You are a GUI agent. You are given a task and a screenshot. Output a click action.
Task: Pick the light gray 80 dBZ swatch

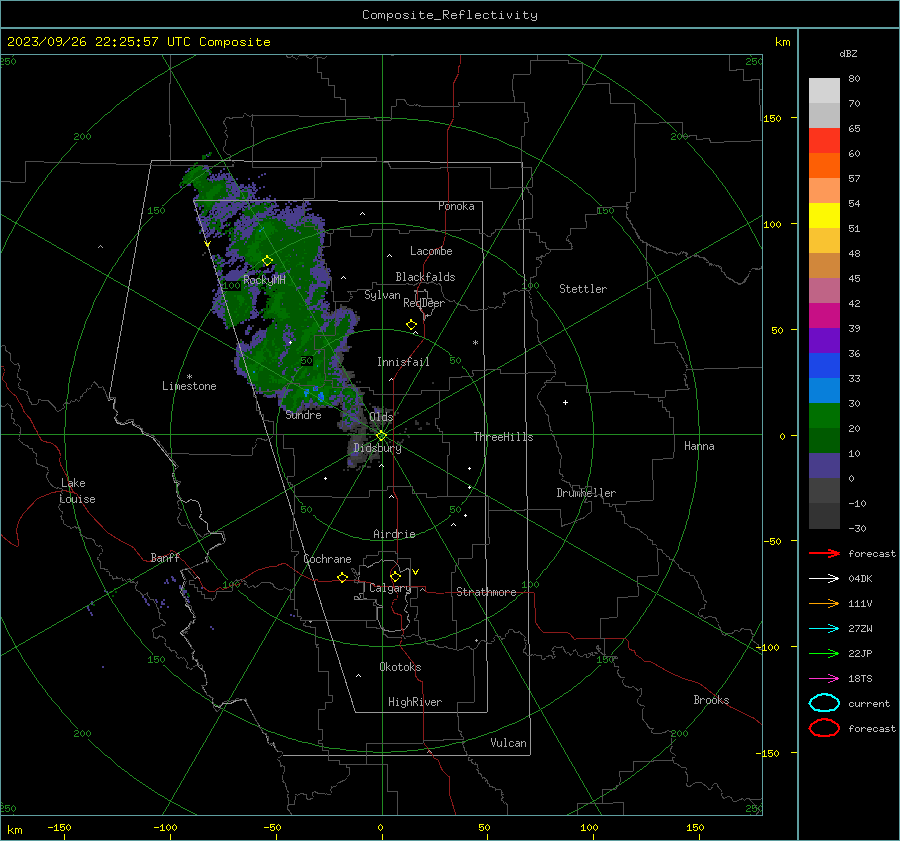[x=824, y=90]
